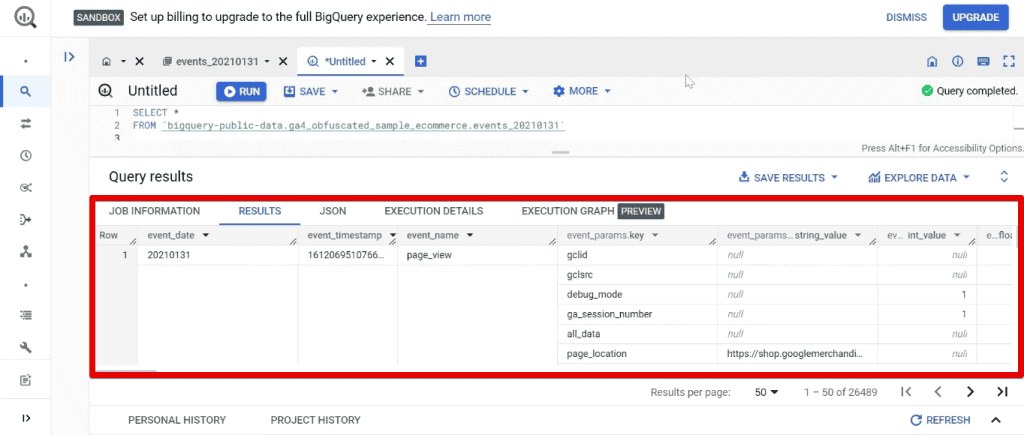Open dropdown on events_20210131 tab
1024x435 pixels.
click(x=267, y=61)
